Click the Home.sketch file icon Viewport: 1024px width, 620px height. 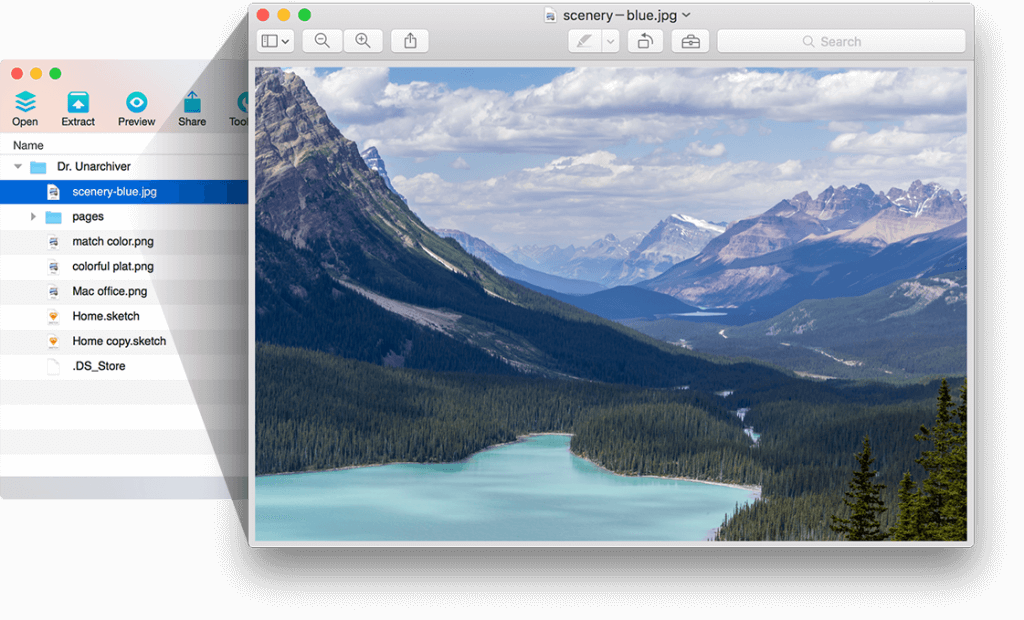(54, 317)
